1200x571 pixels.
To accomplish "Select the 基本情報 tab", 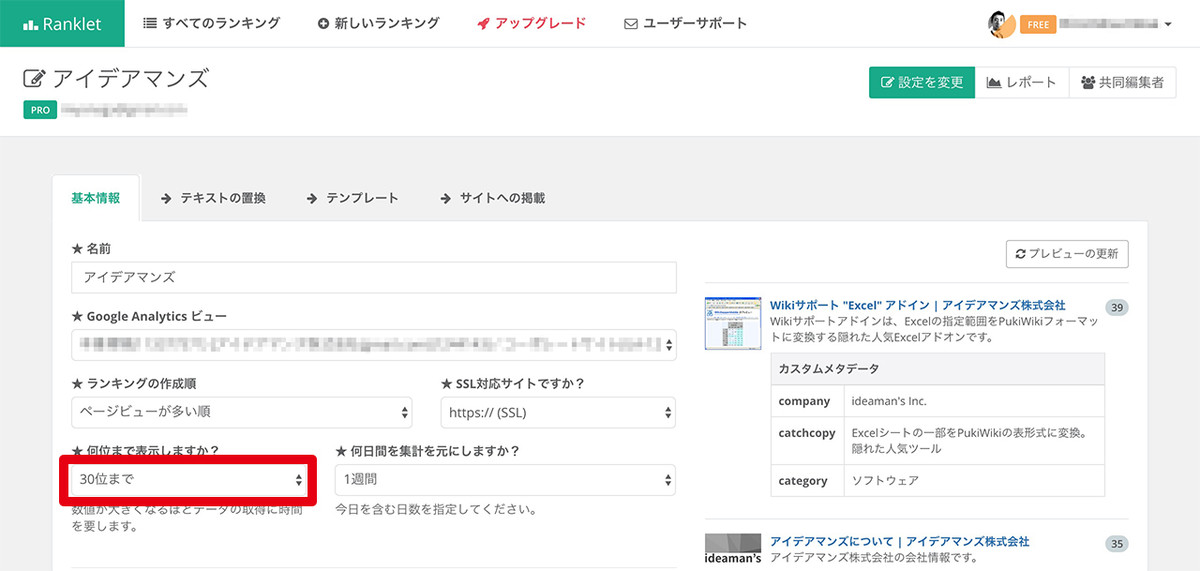I will tap(96, 198).
